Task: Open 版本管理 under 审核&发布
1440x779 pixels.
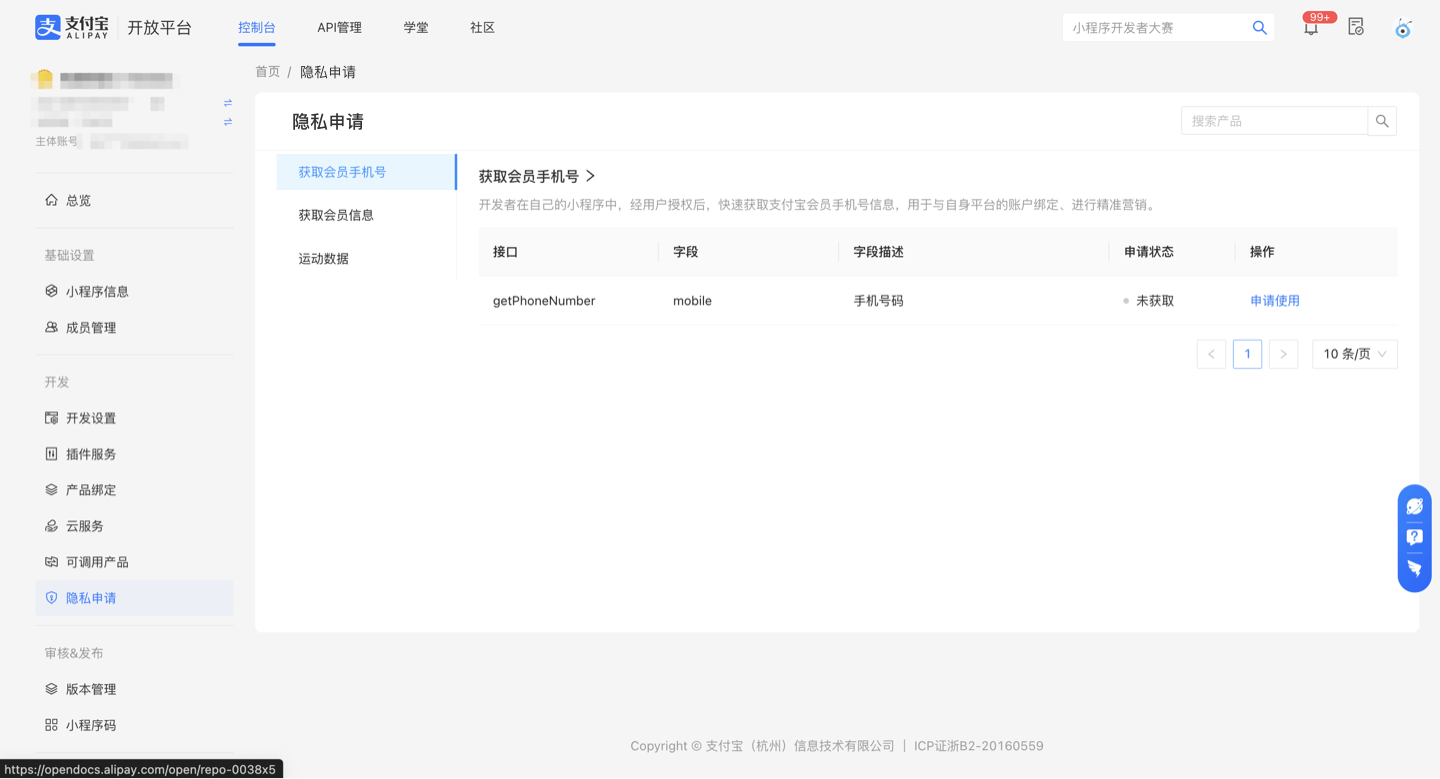Action: click(89, 689)
